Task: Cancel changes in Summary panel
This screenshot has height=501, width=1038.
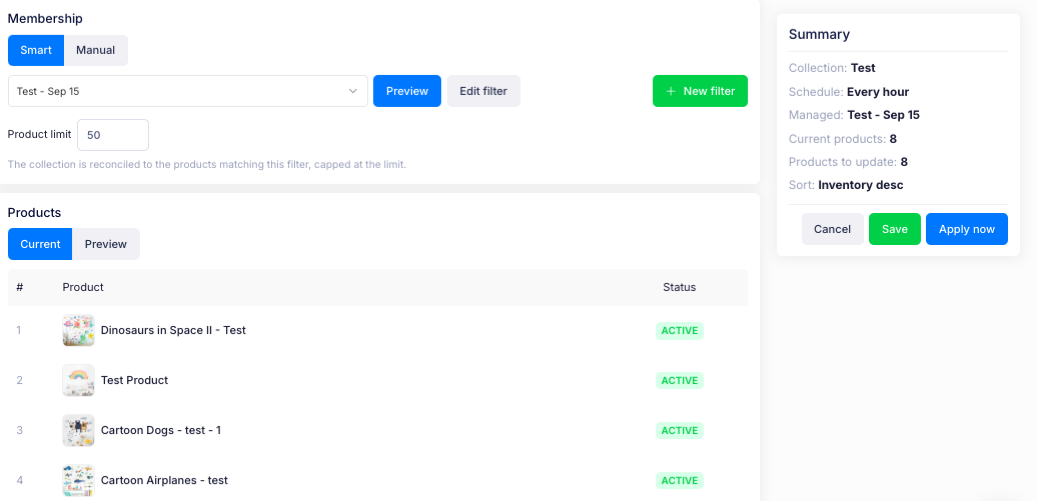Action: (x=832, y=229)
